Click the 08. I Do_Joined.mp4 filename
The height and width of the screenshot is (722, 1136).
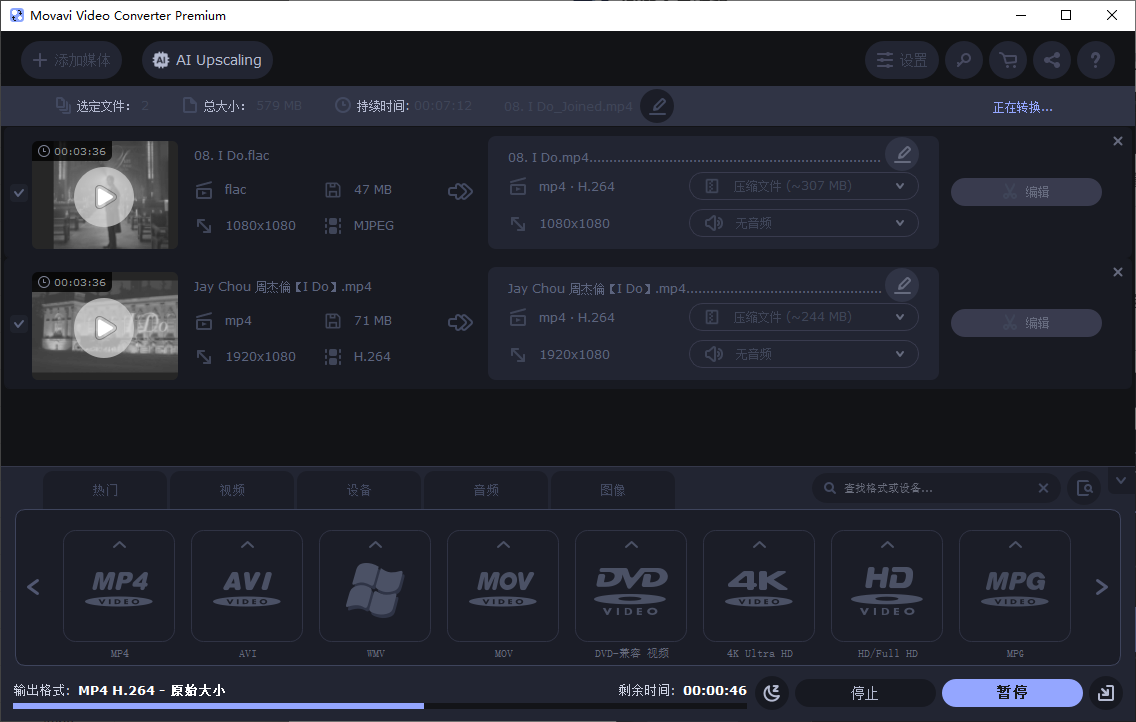[568, 106]
